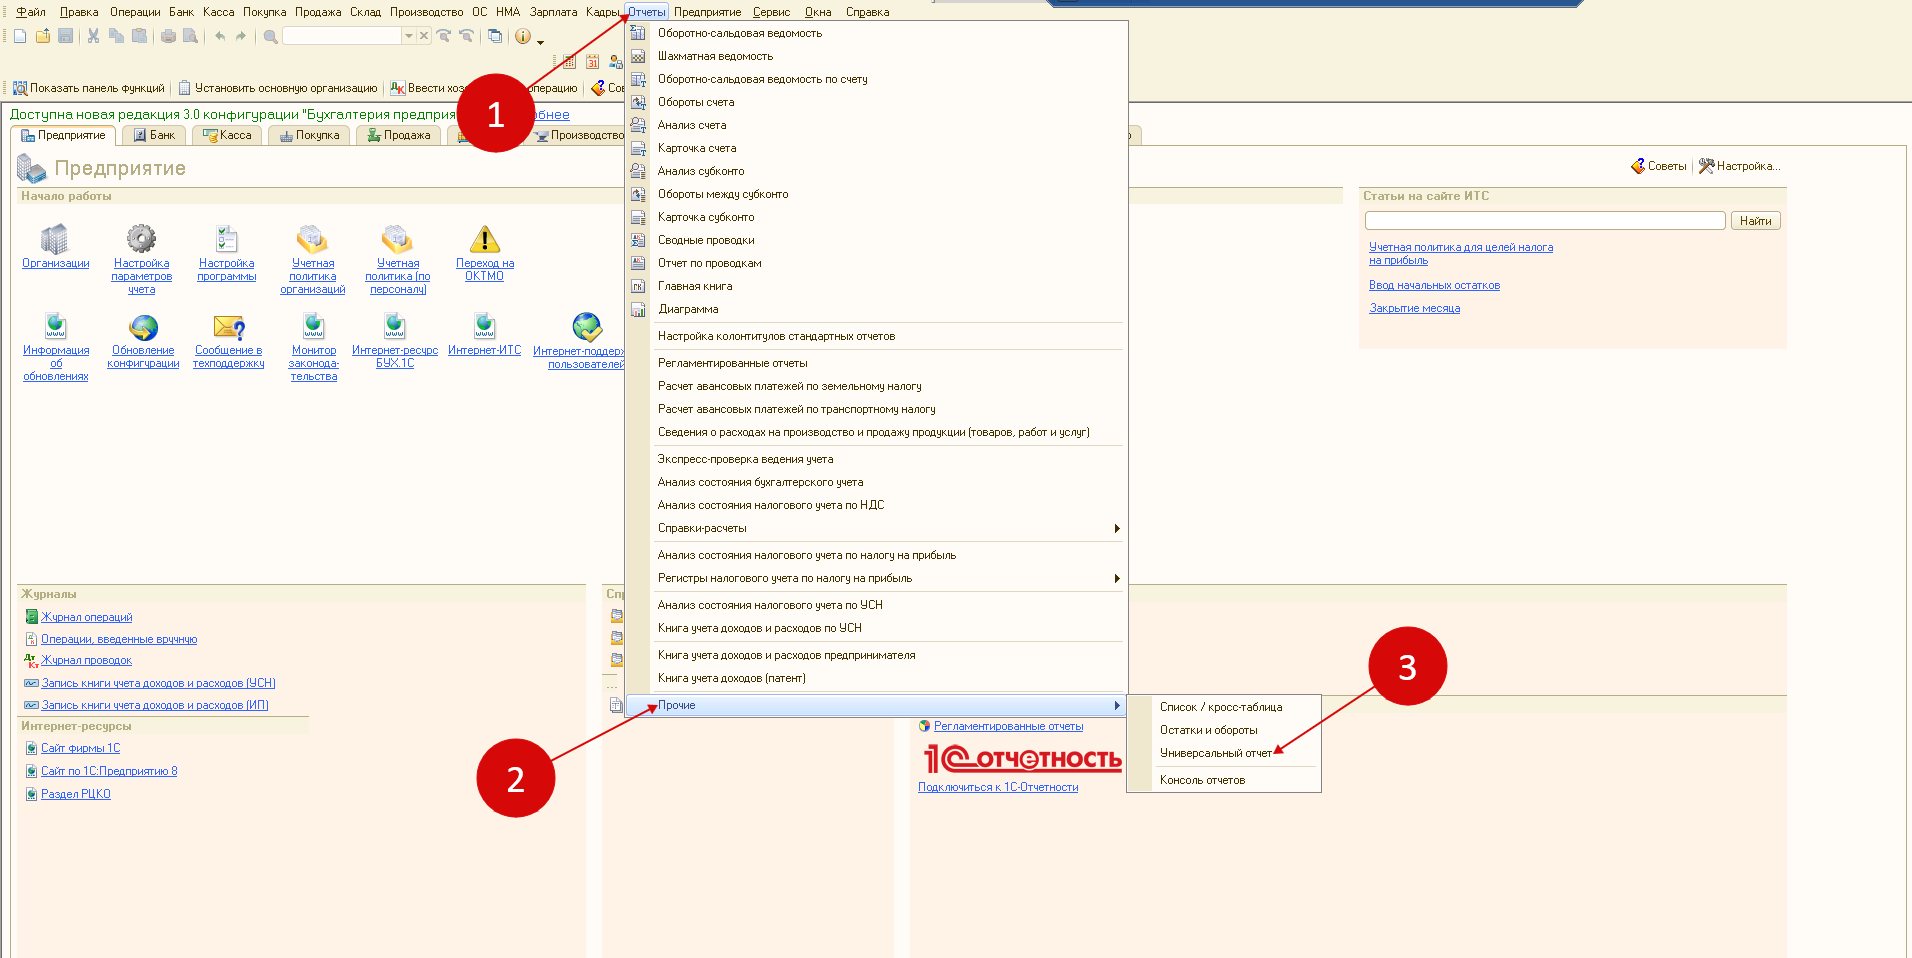Open the Сервис menu

[x=771, y=12]
